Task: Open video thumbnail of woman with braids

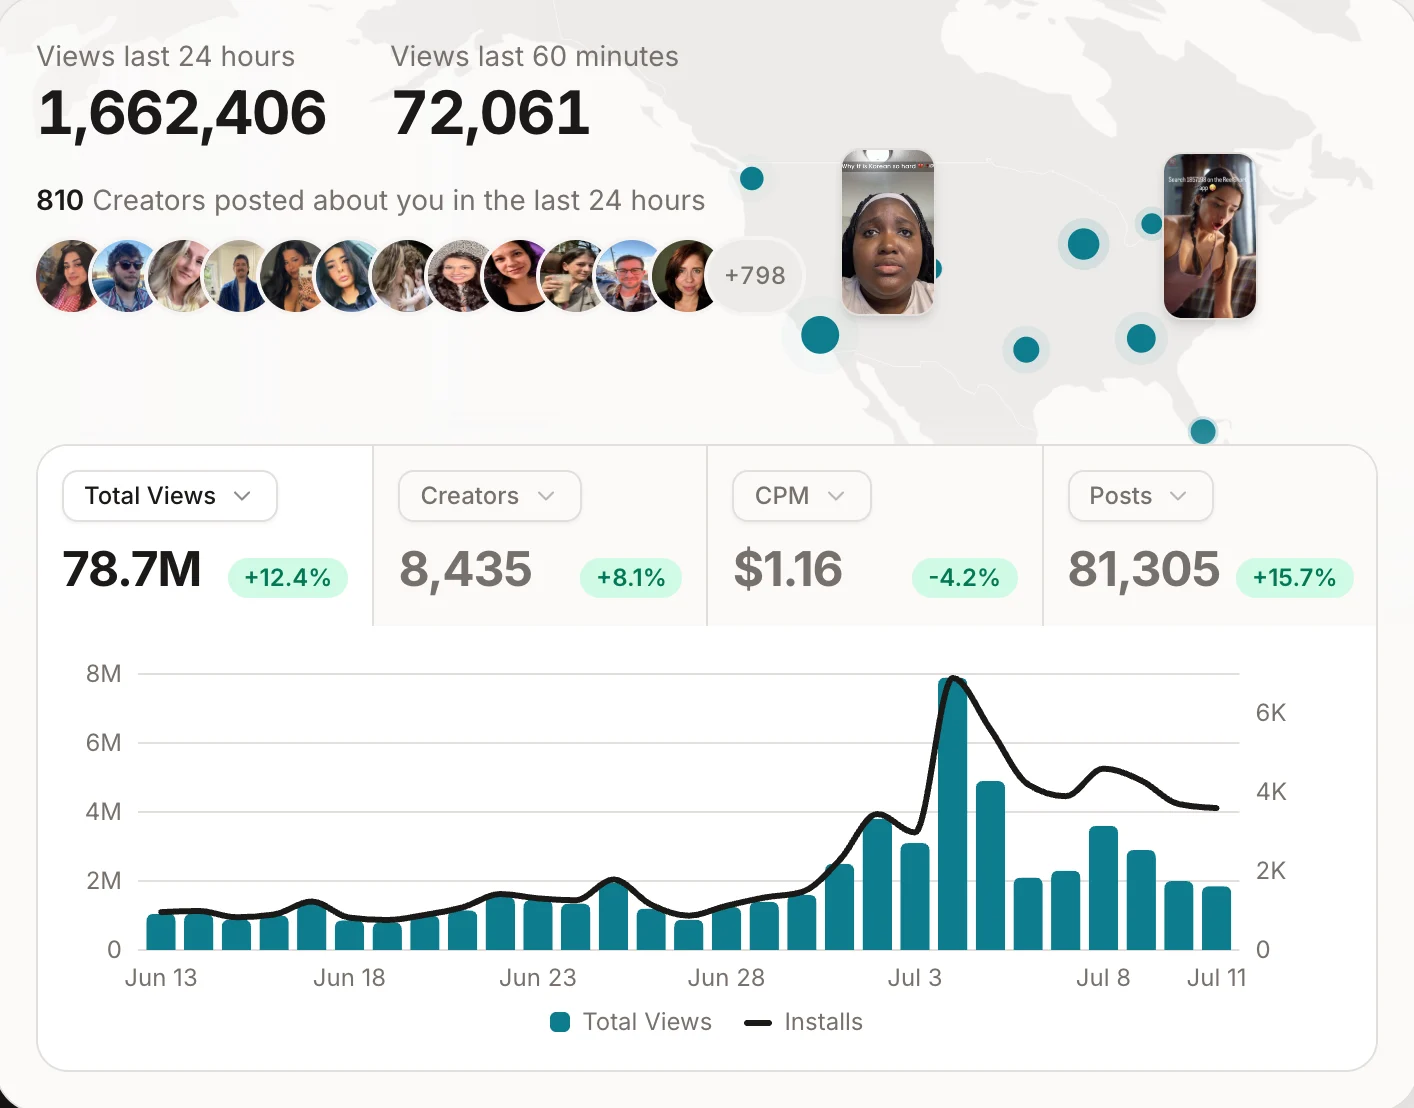Action: point(1210,236)
